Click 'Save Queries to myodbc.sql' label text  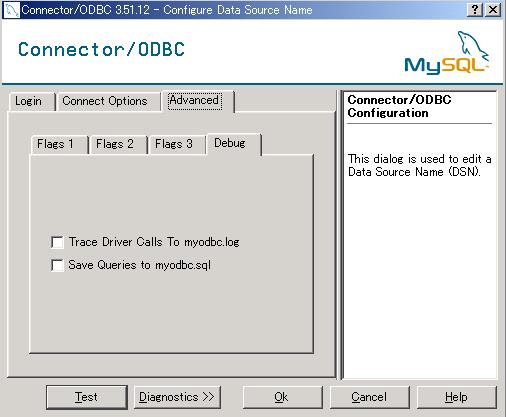(140, 265)
